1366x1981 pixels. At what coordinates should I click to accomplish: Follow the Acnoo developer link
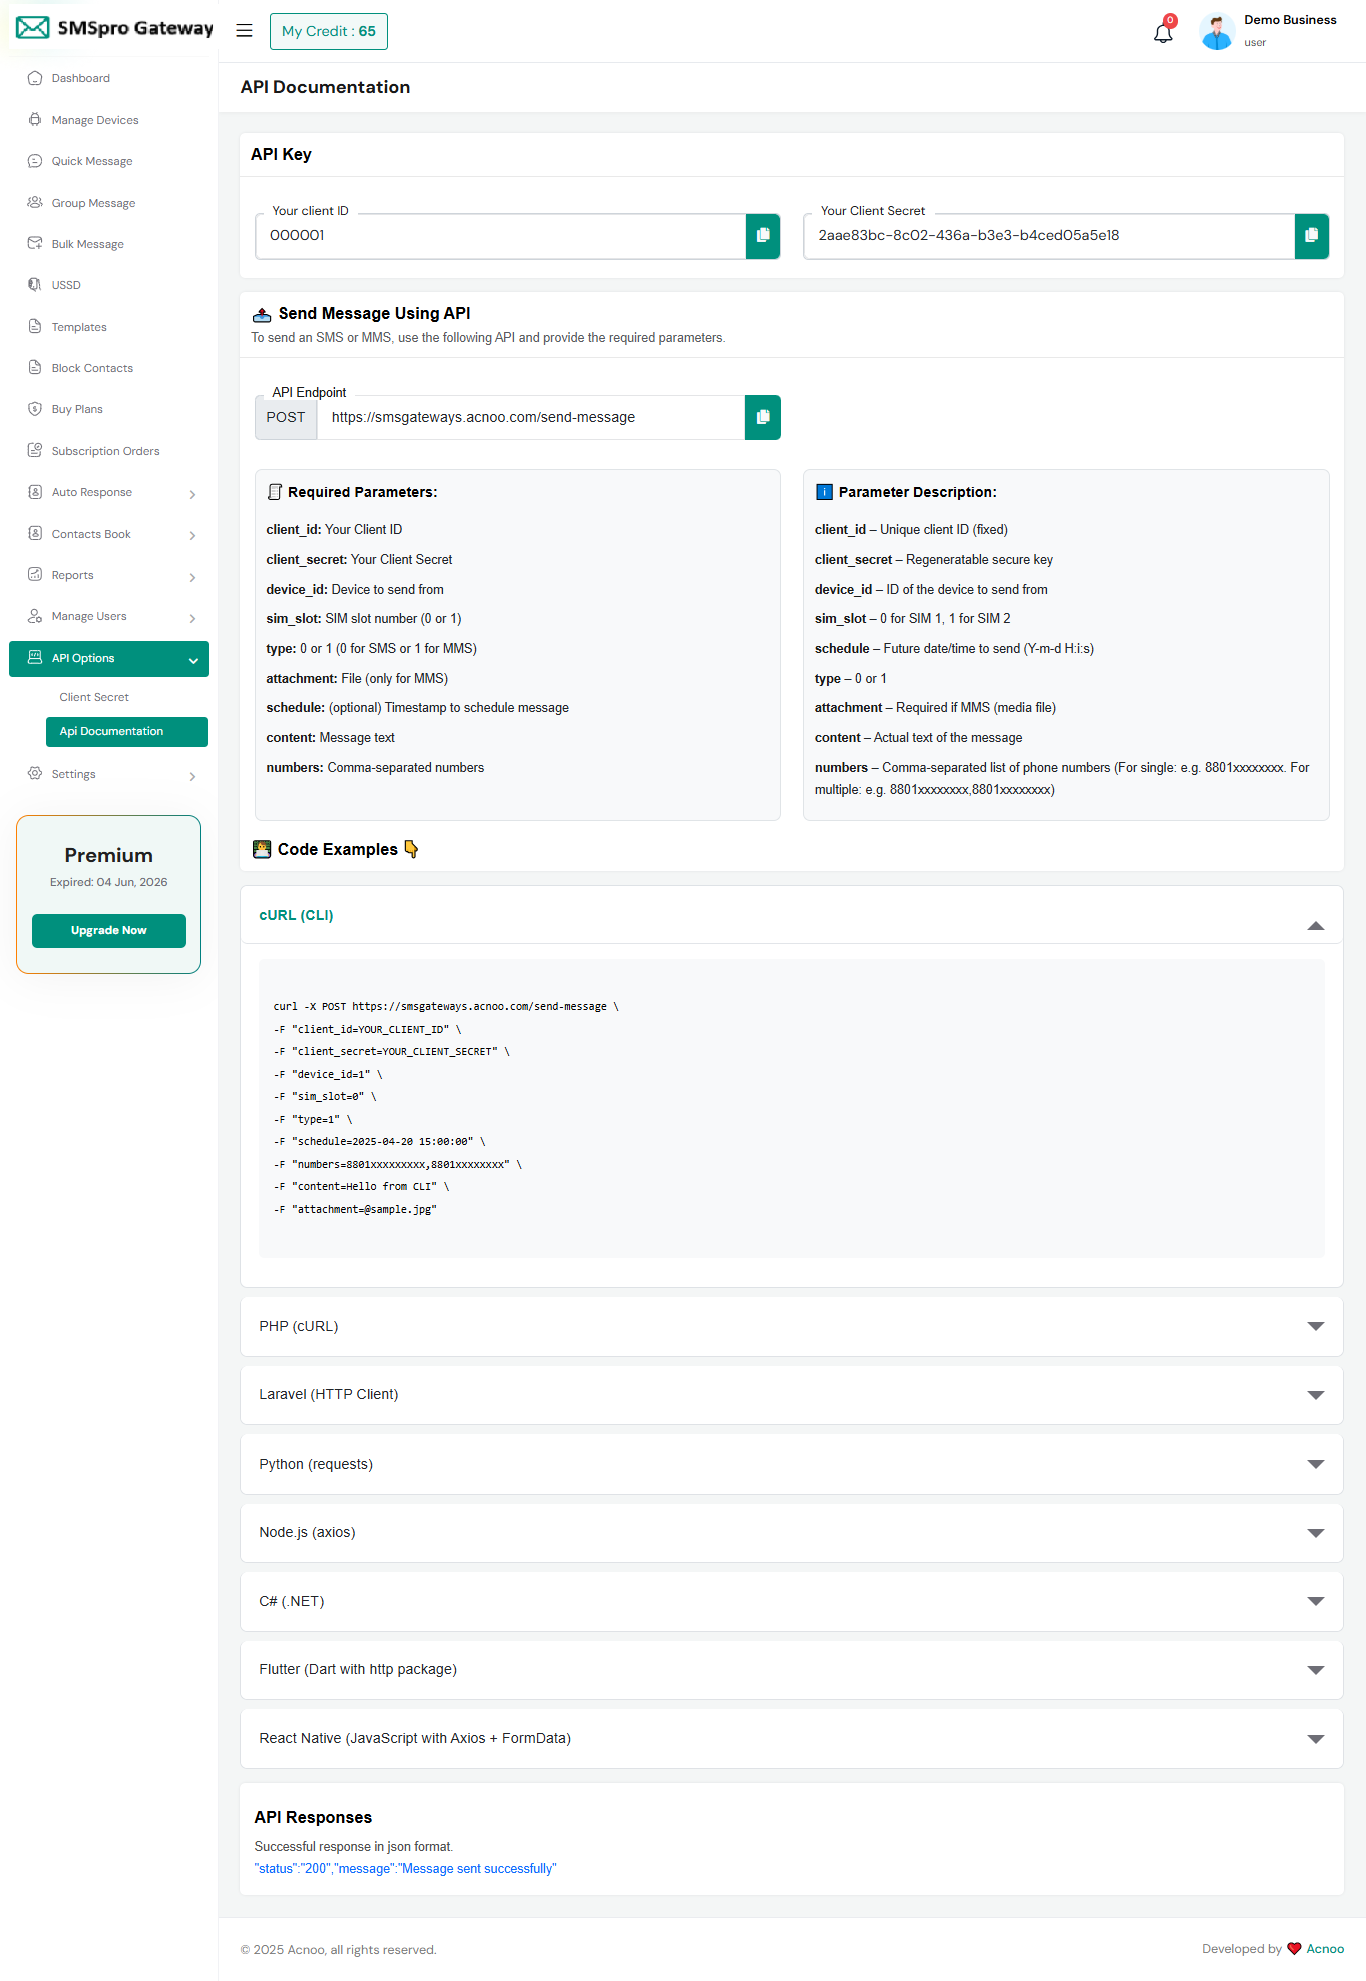click(x=1324, y=1949)
